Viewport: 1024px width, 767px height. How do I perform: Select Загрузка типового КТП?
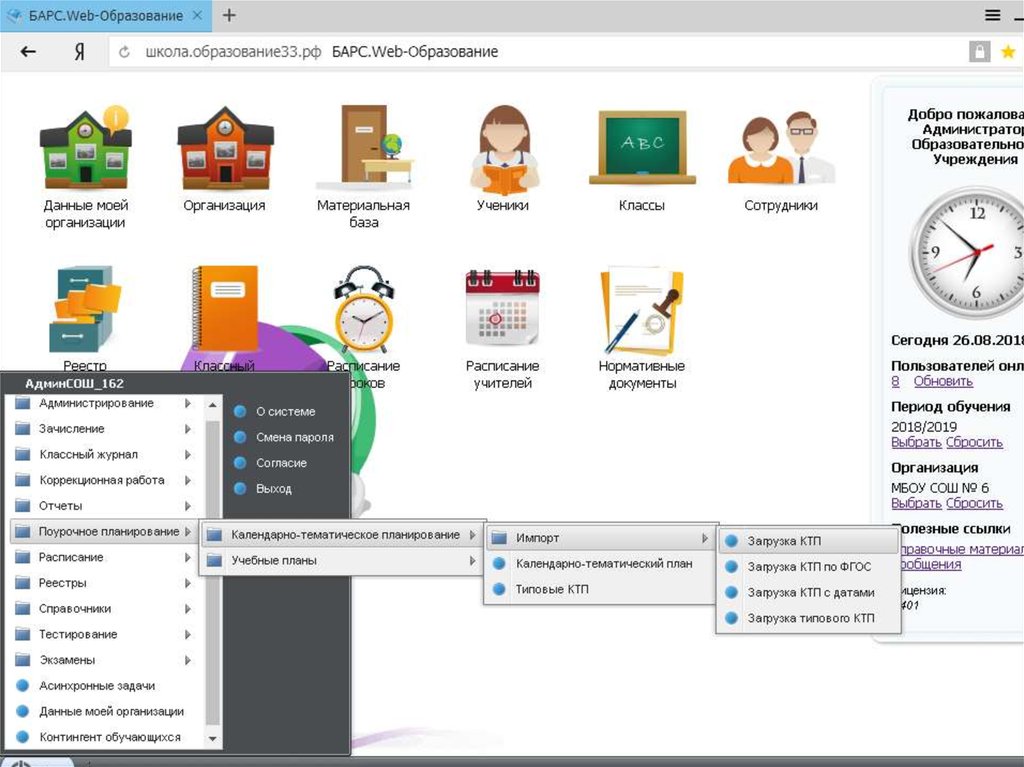coord(810,619)
